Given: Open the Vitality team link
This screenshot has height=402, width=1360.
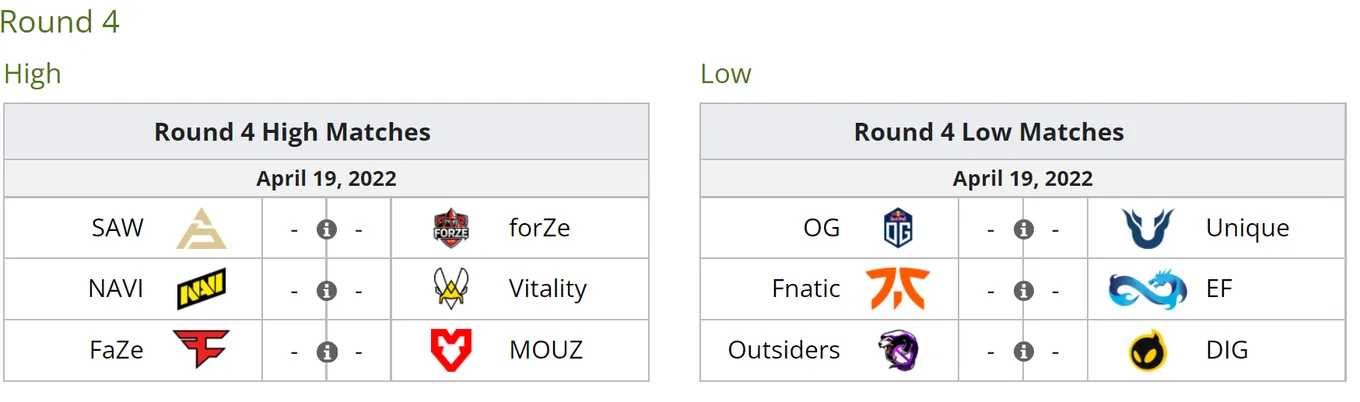Looking at the screenshot, I should point(548,289).
